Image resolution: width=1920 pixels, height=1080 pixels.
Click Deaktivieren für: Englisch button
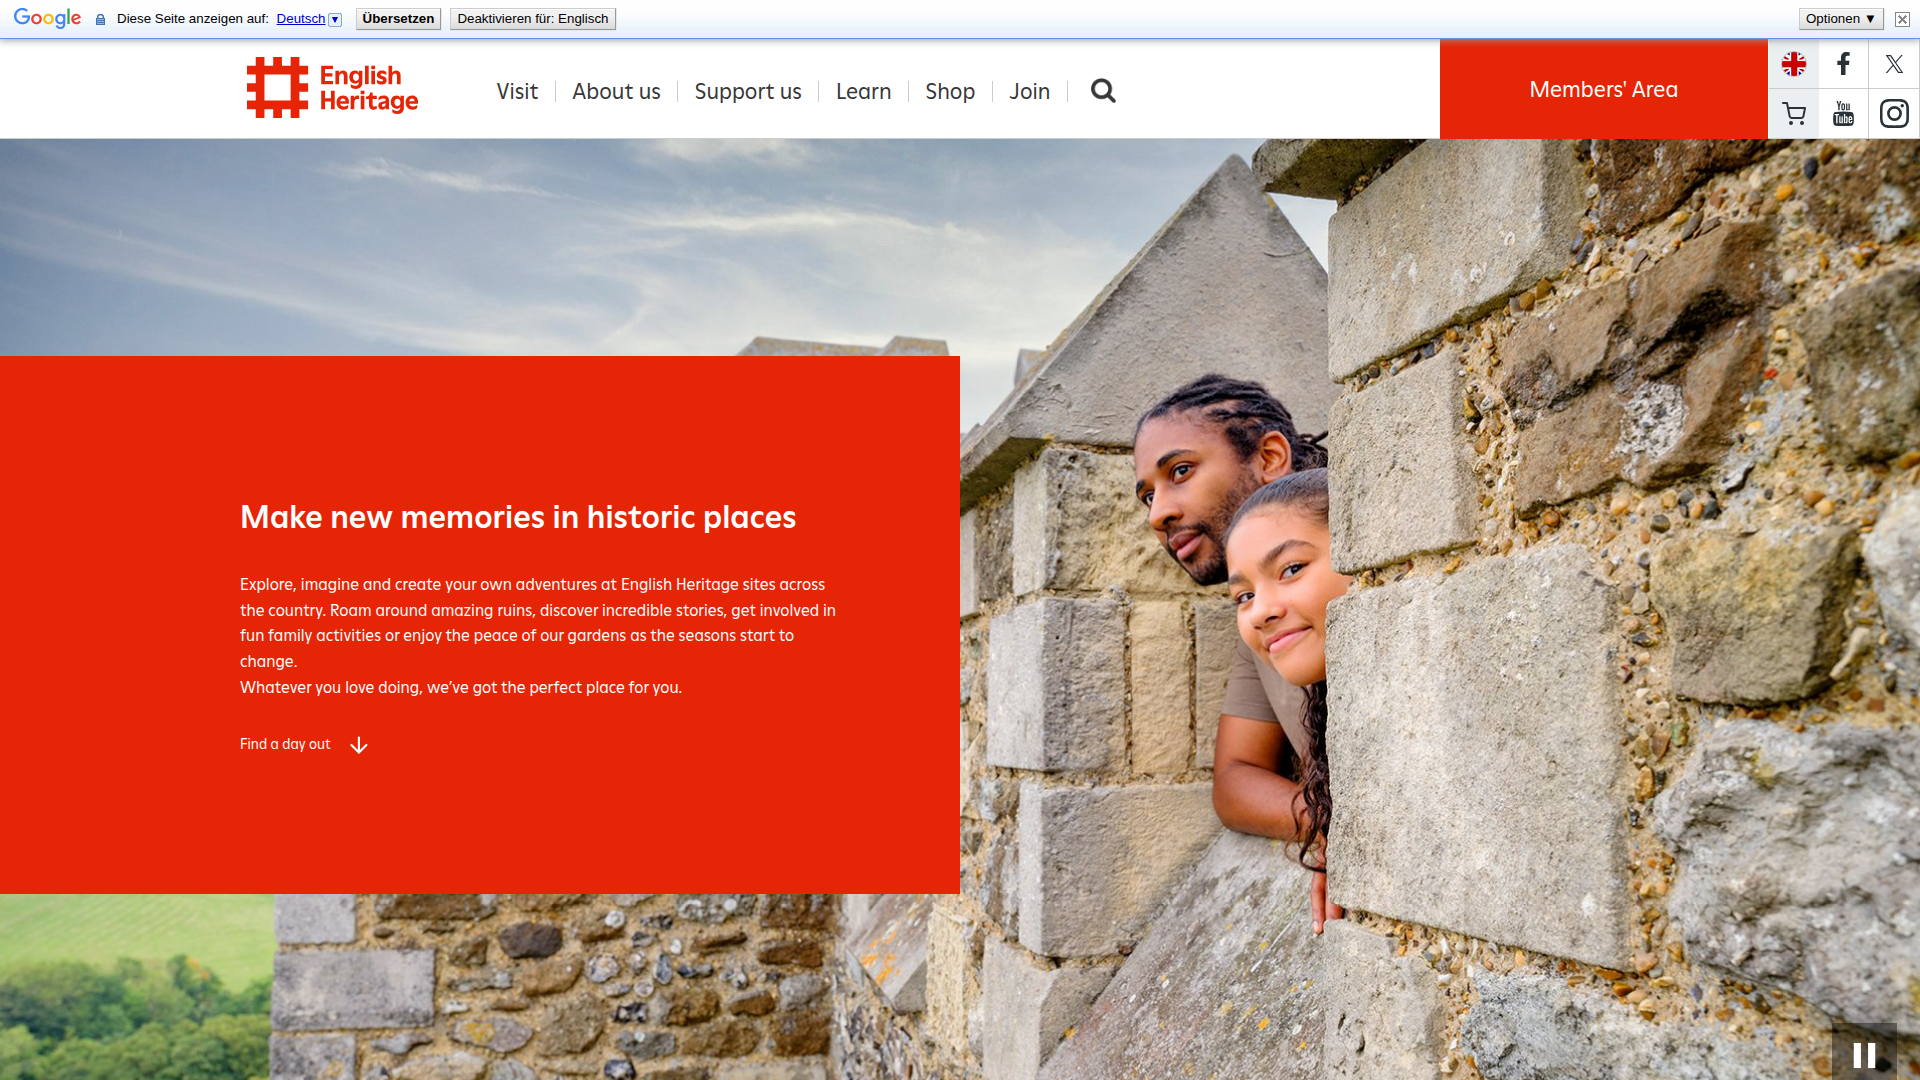coord(532,19)
